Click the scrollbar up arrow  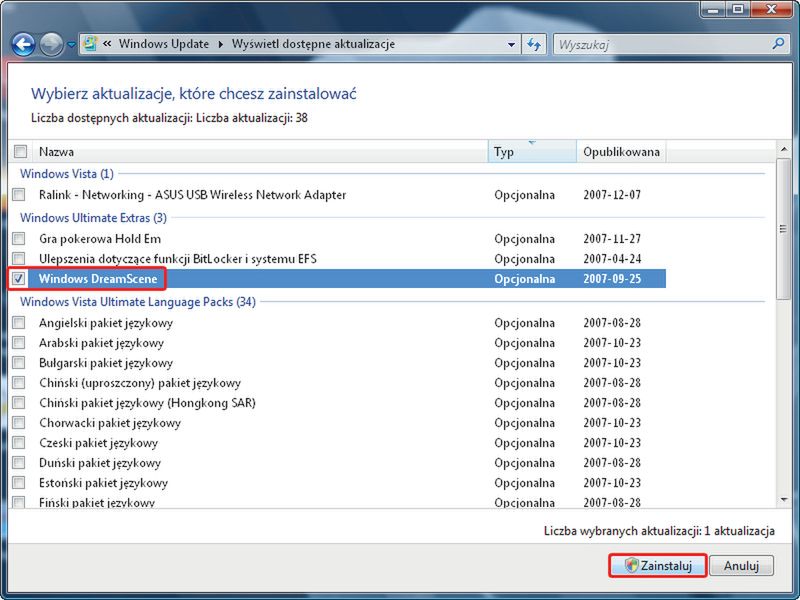click(x=784, y=149)
